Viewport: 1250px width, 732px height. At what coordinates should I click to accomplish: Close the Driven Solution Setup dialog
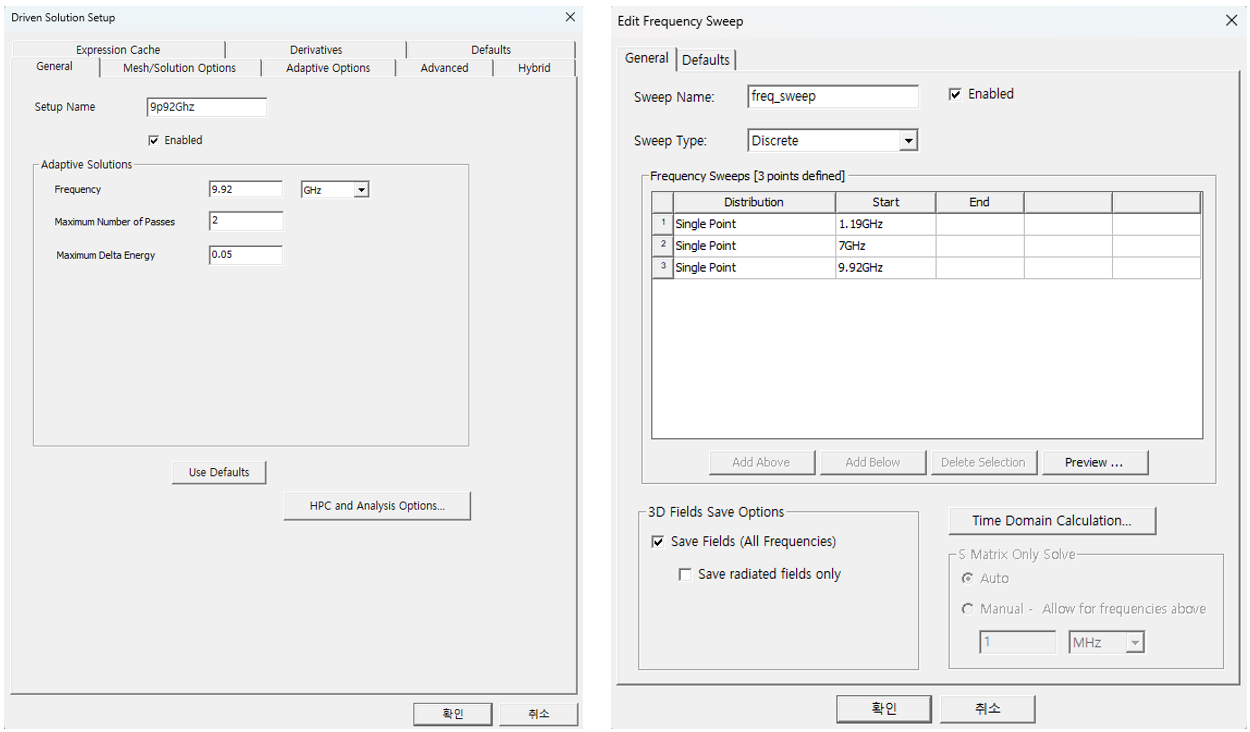(570, 17)
